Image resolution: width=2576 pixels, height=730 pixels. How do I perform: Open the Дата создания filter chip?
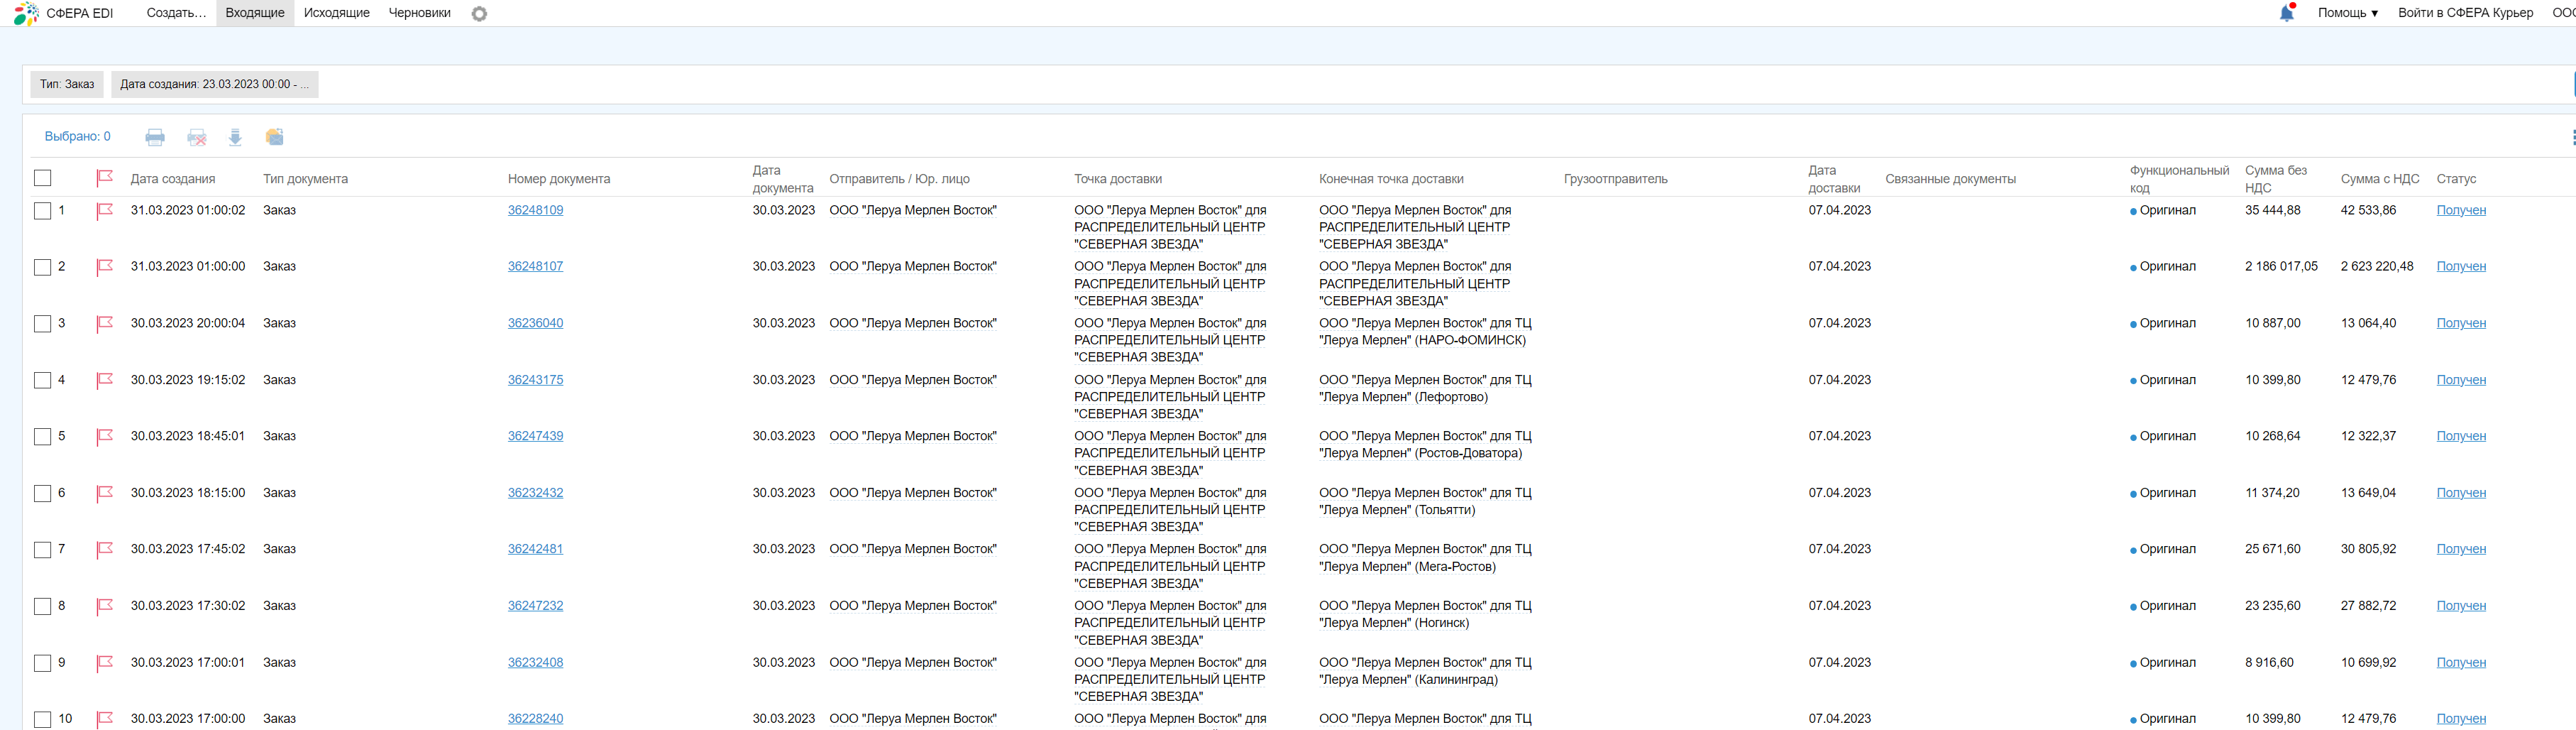pos(214,84)
